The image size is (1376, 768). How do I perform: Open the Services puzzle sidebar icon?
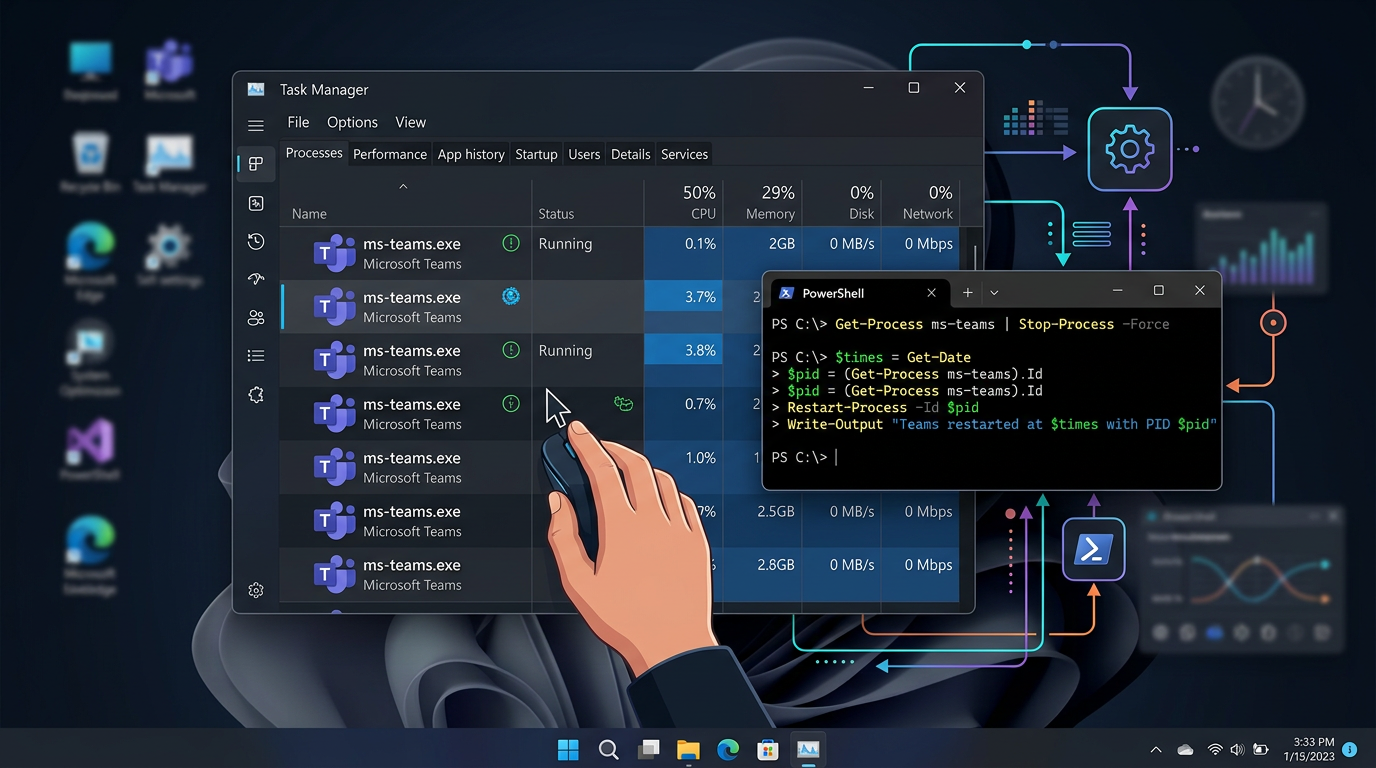click(x=256, y=395)
